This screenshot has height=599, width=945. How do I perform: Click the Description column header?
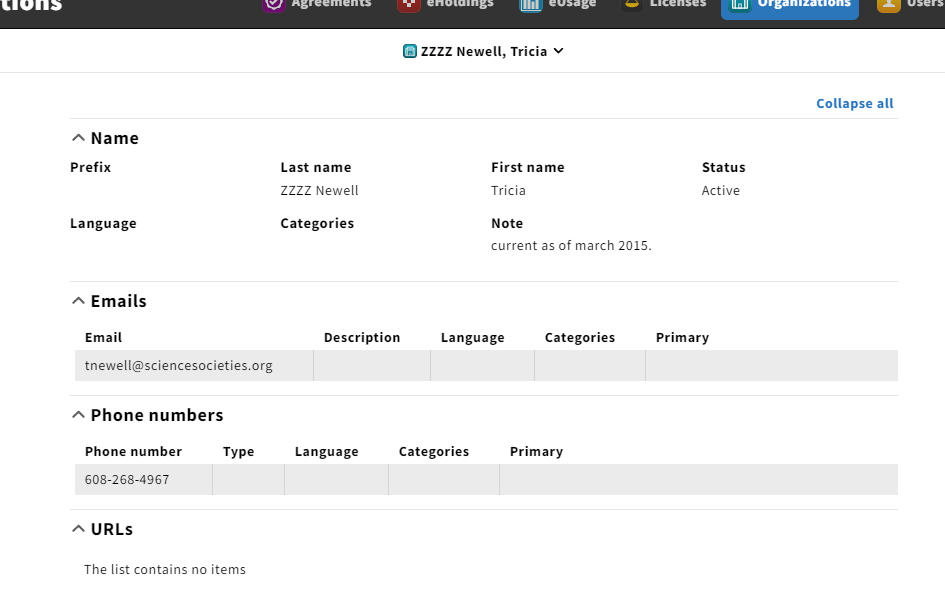point(362,337)
